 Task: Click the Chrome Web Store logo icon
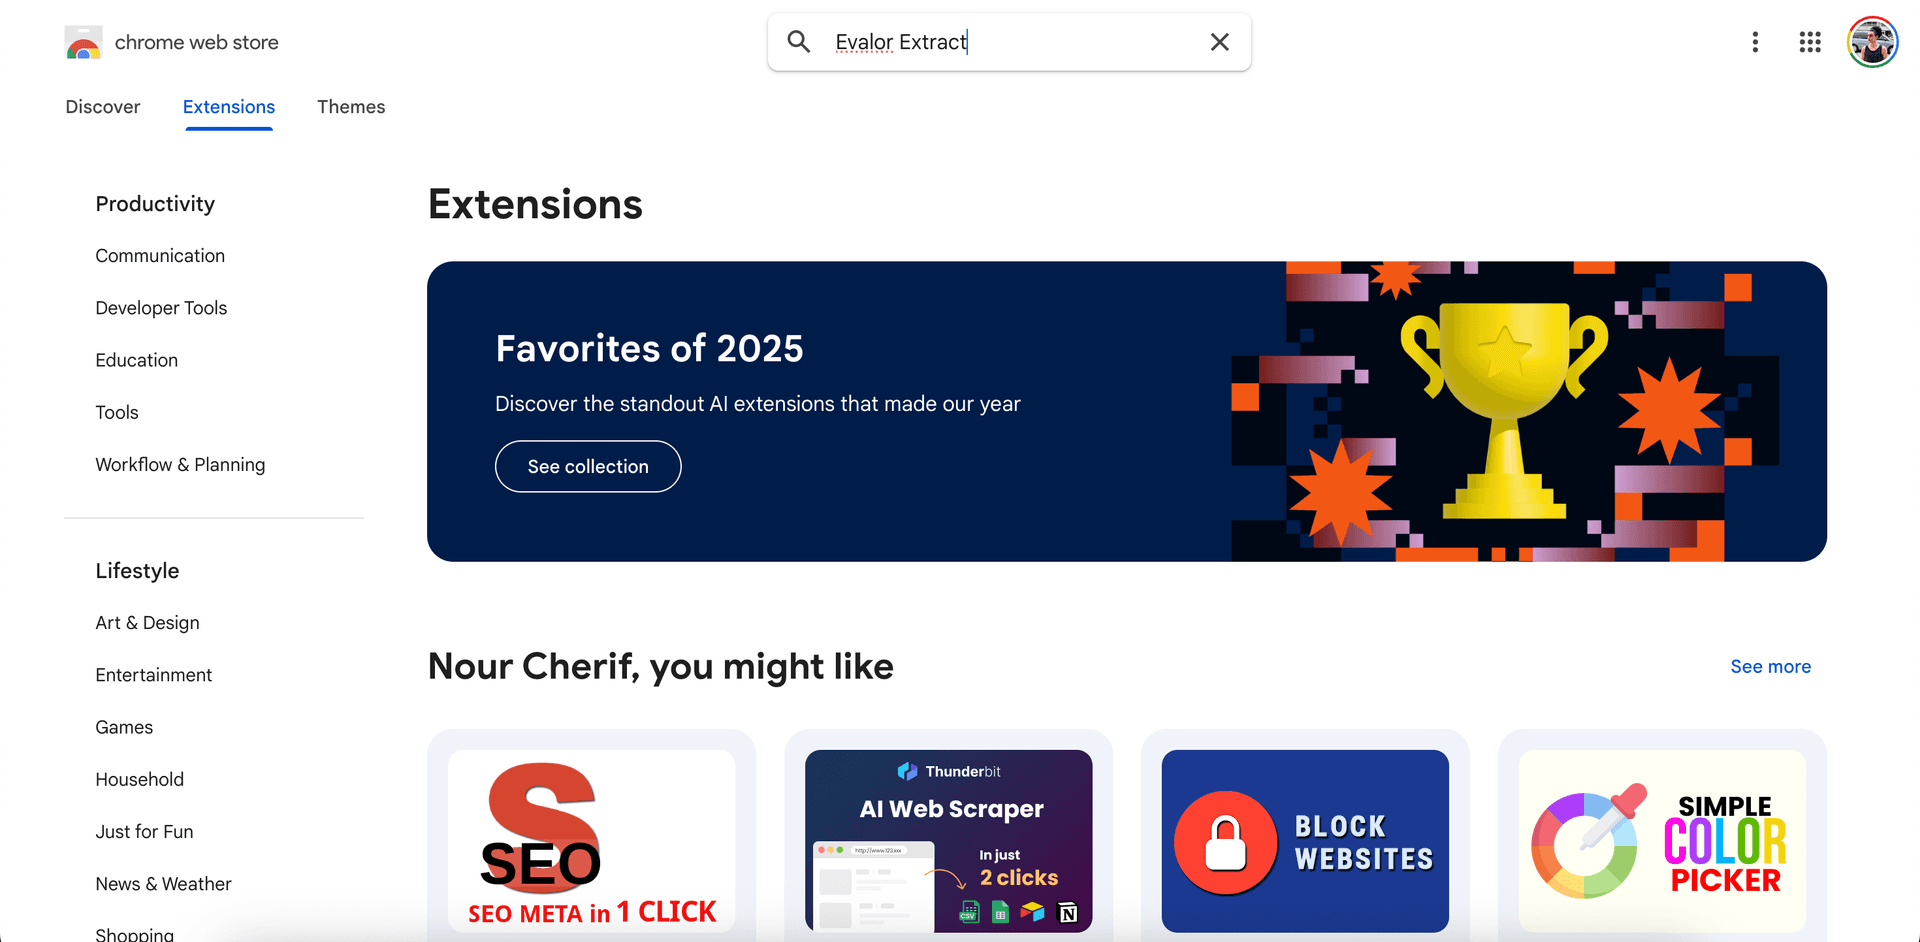click(x=83, y=43)
